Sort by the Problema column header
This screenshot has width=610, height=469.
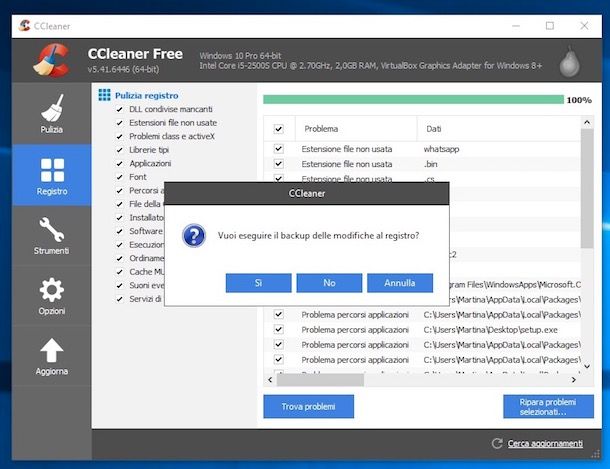356,129
